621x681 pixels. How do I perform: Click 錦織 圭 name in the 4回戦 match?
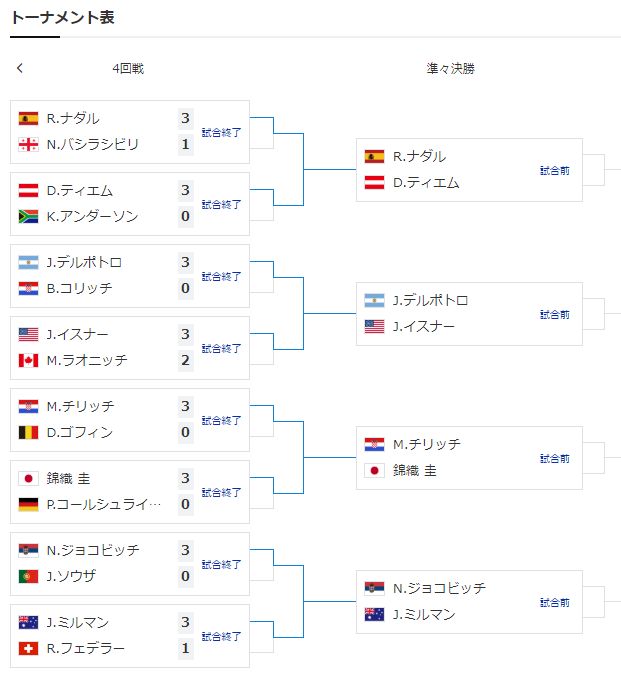[69, 478]
